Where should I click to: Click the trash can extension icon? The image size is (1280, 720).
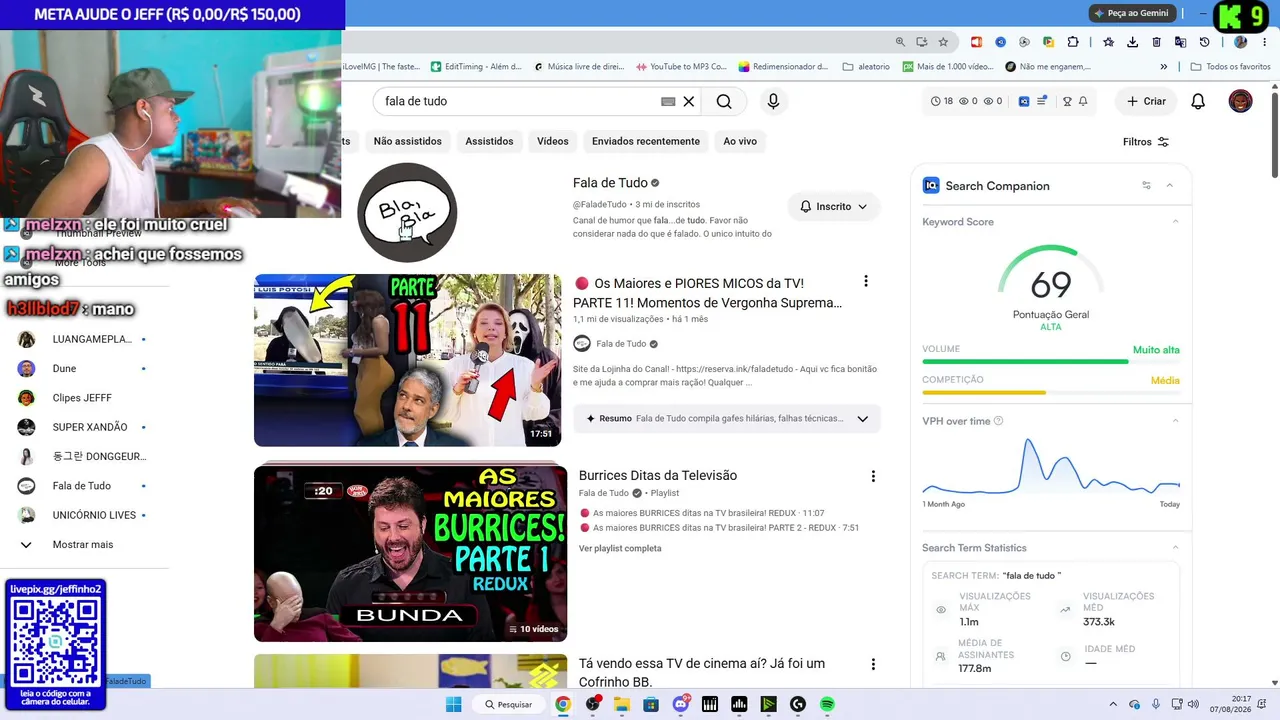pyautogui.click(x=1156, y=42)
